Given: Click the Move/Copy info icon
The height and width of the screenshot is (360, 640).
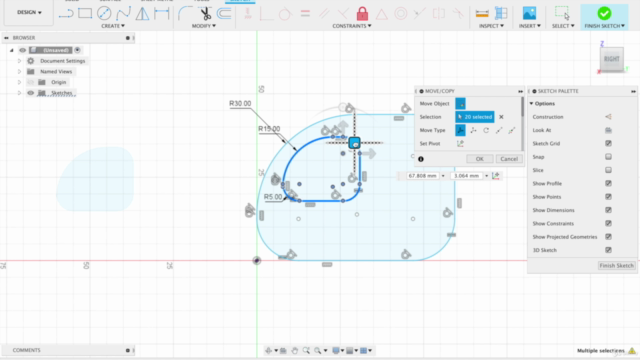Looking at the screenshot, I should [x=421, y=159].
